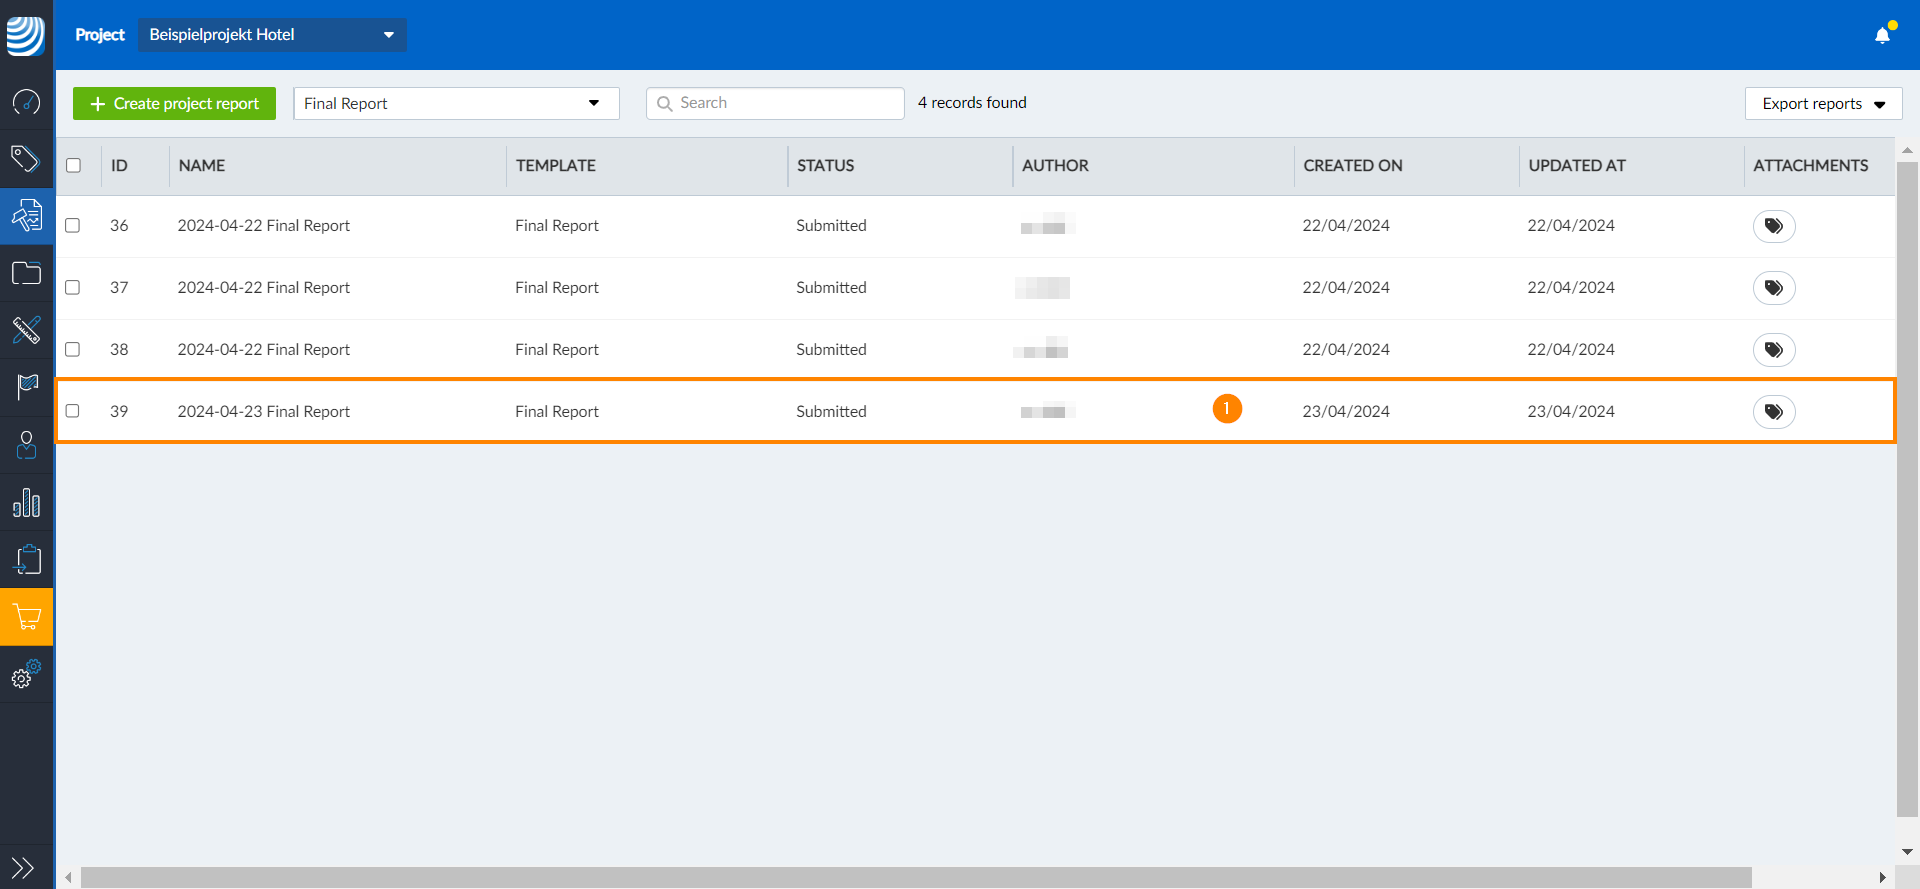Open the Beispielprojekt Hotel project dropdown
Image resolution: width=1920 pixels, height=889 pixels.
(272, 35)
